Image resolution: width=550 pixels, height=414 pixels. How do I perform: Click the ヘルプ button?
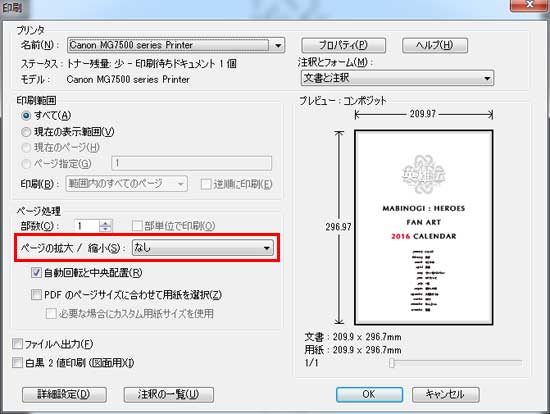[x=435, y=45]
